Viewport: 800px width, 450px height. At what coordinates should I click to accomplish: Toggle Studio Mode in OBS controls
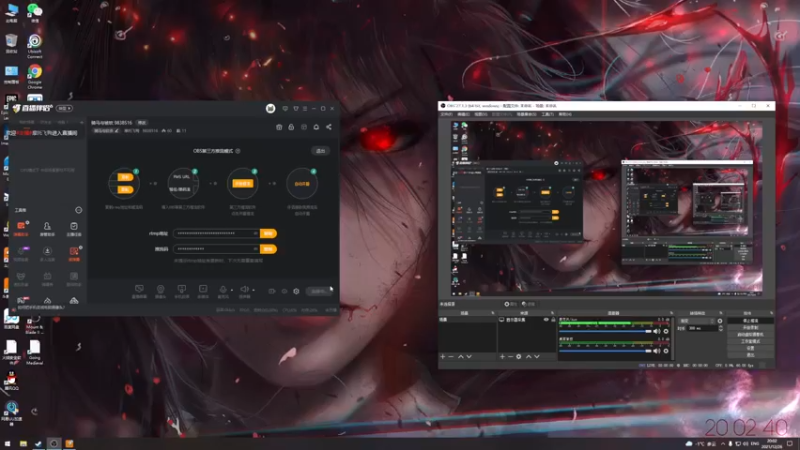tap(750, 341)
